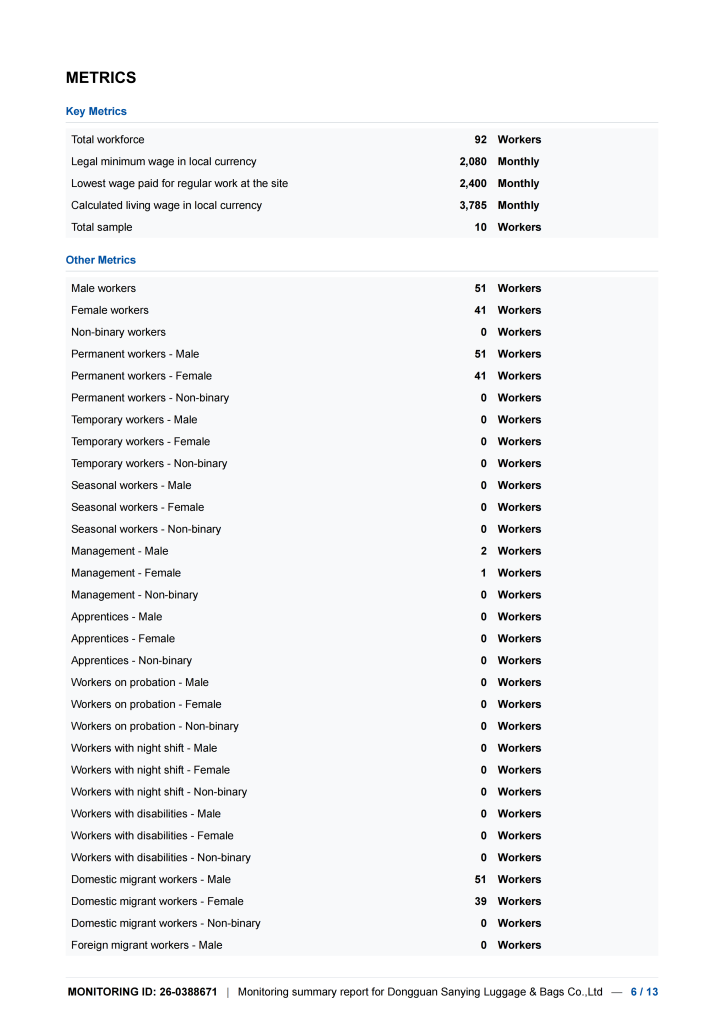
Task: Click the Total workforce row label
Action: [108, 140]
